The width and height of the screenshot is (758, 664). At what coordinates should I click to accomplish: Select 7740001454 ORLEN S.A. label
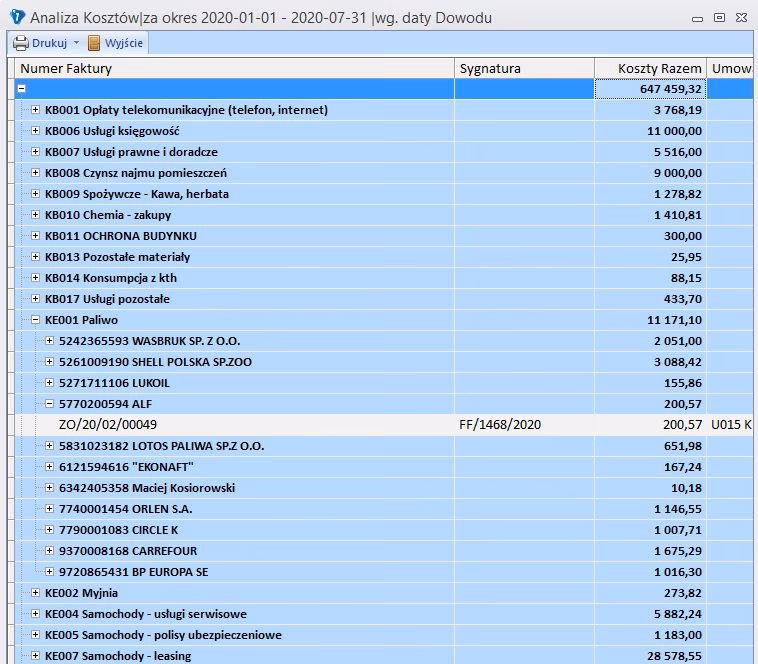coord(125,509)
